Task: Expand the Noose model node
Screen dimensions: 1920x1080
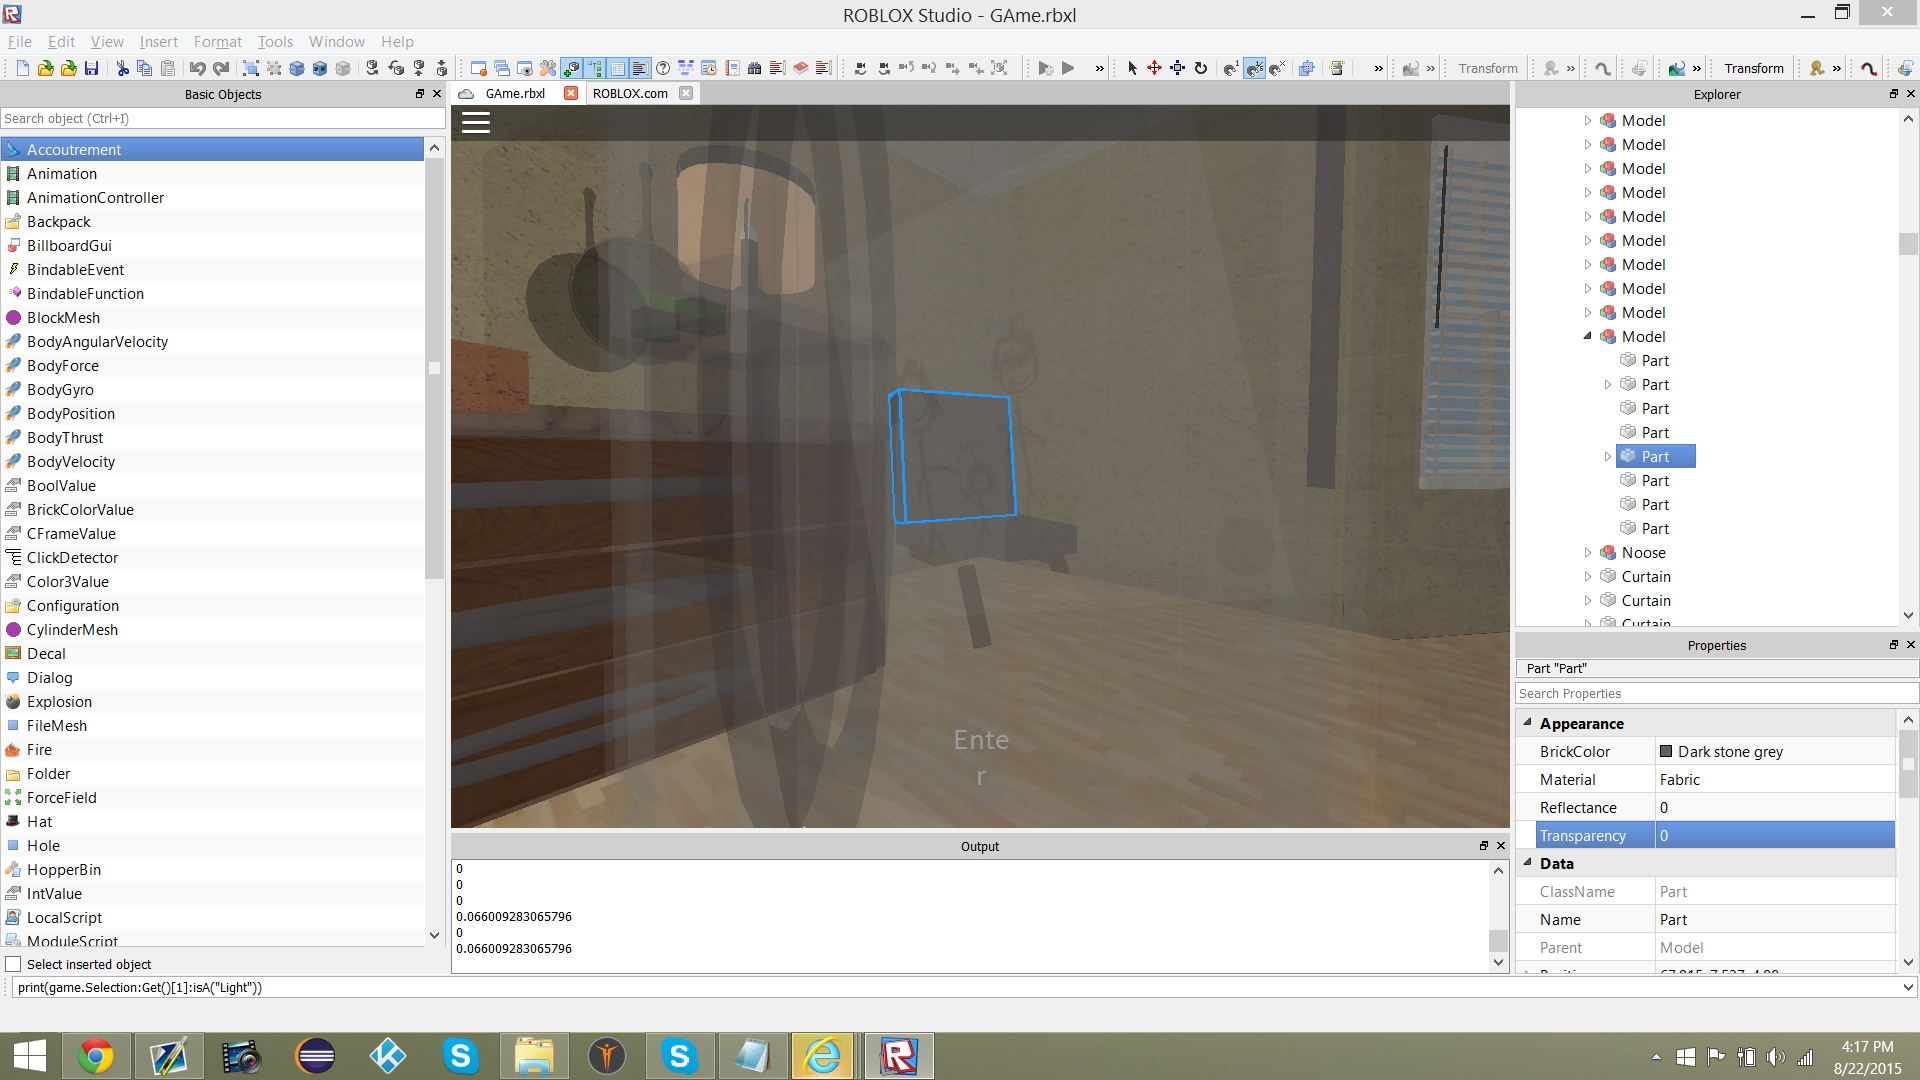Action: pyautogui.click(x=1587, y=552)
